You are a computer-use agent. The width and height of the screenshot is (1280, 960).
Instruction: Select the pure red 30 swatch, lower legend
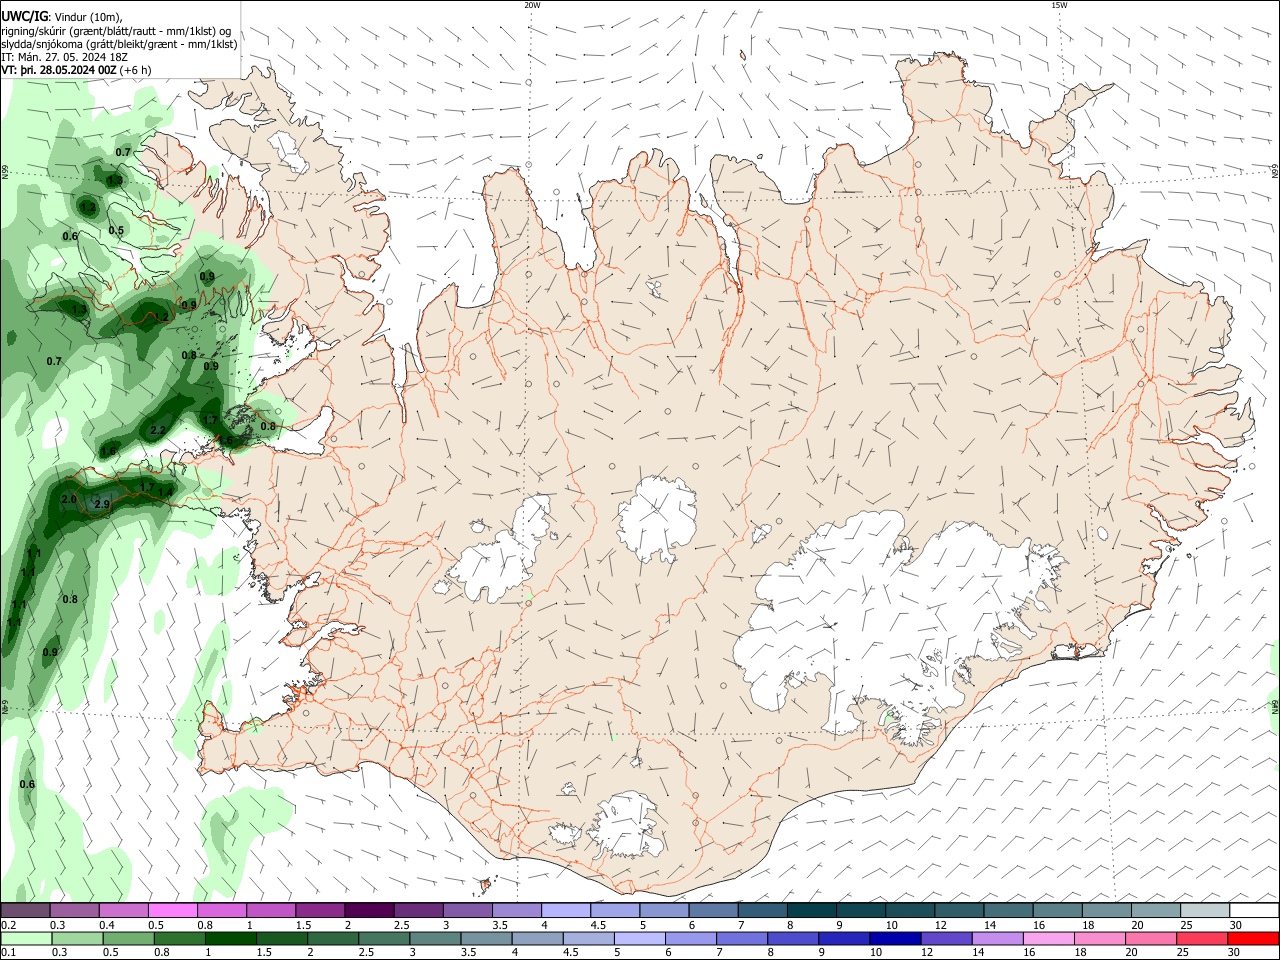tap(1253, 938)
